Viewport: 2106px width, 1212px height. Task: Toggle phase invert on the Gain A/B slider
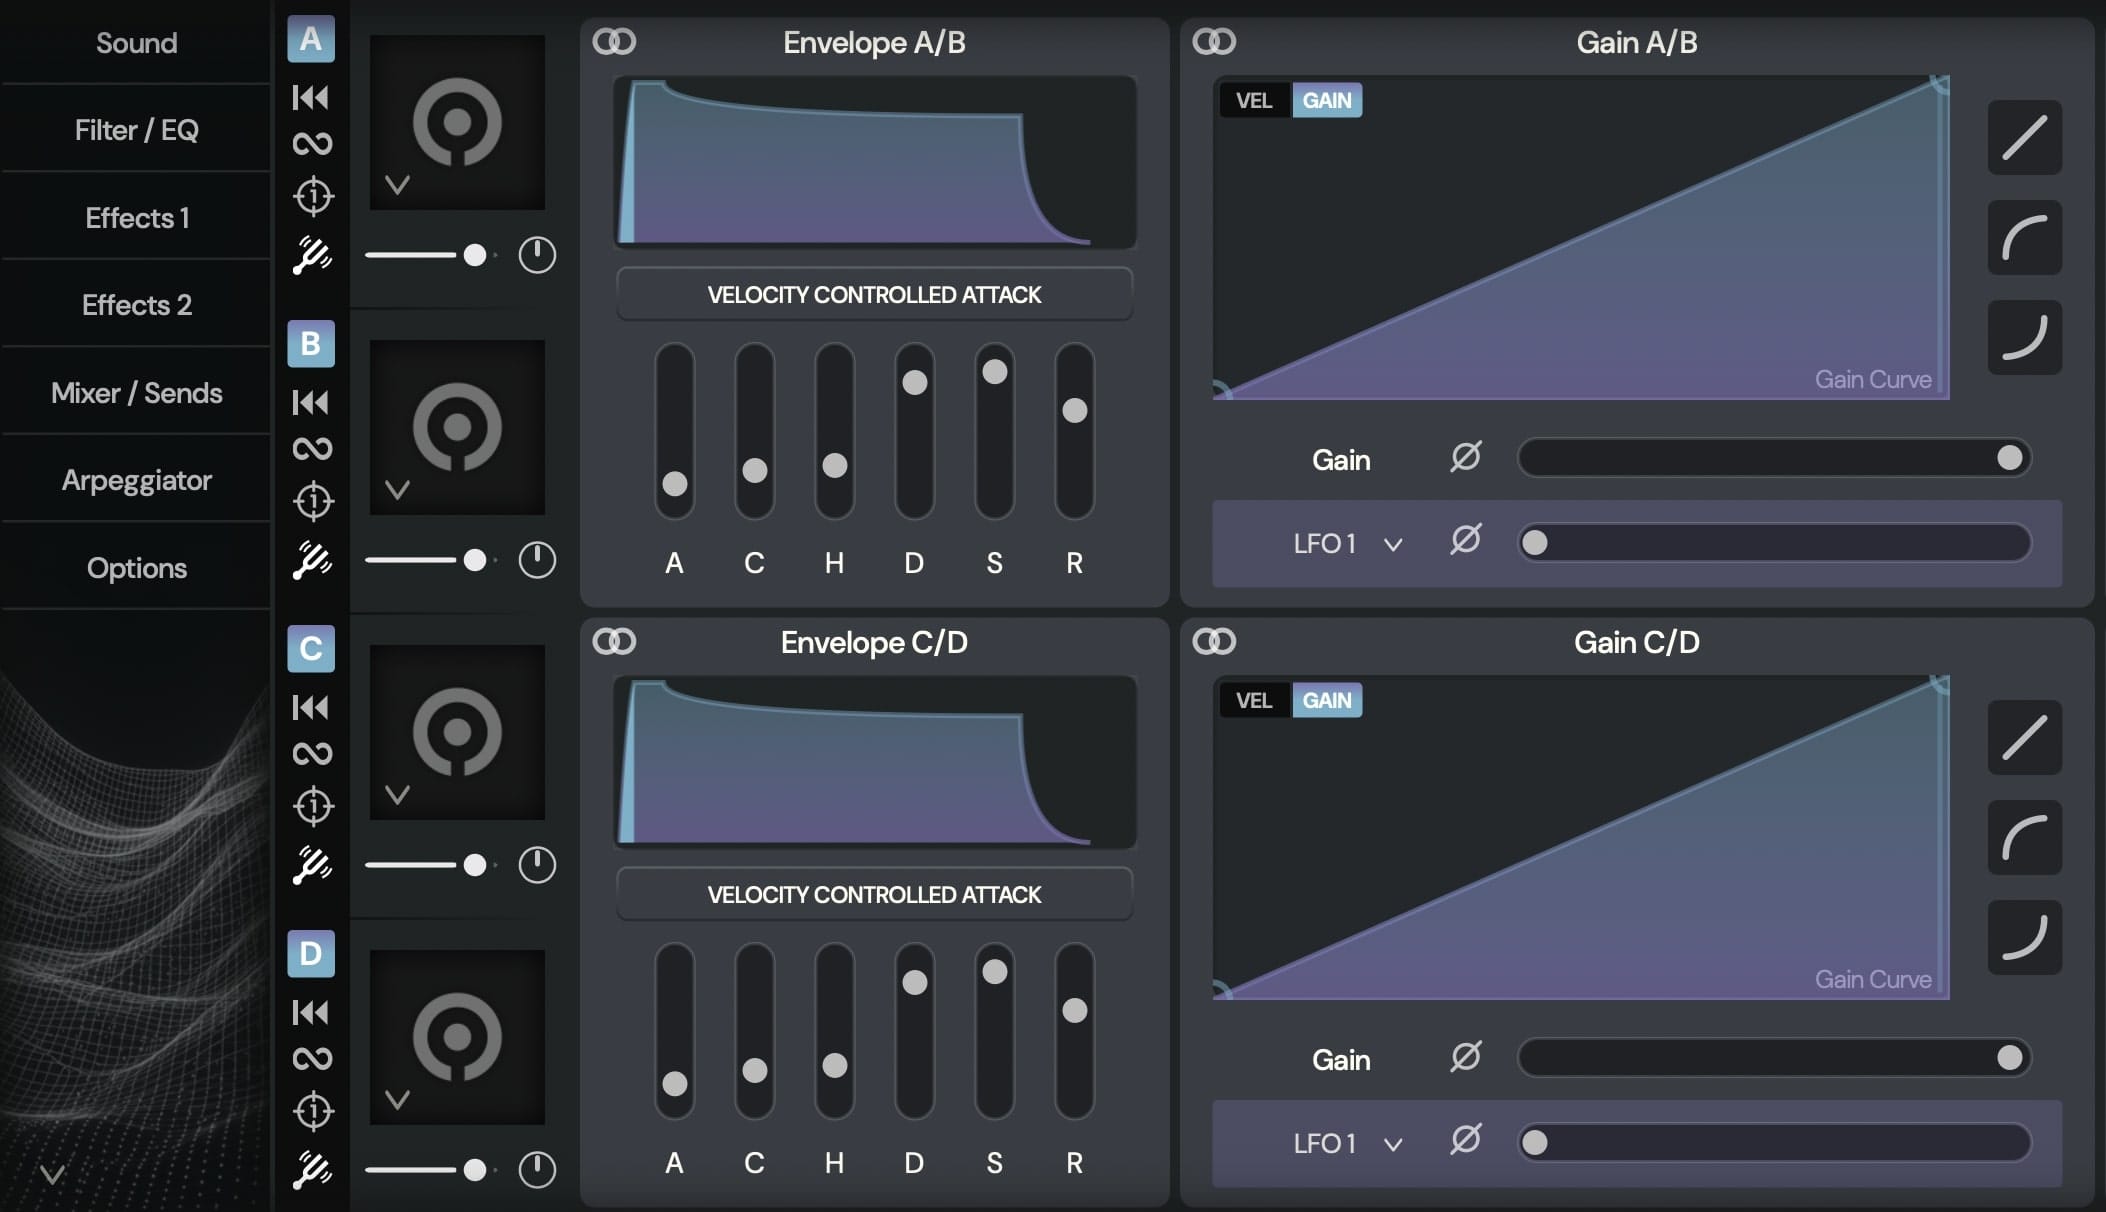pyautogui.click(x=1466, y=457)
